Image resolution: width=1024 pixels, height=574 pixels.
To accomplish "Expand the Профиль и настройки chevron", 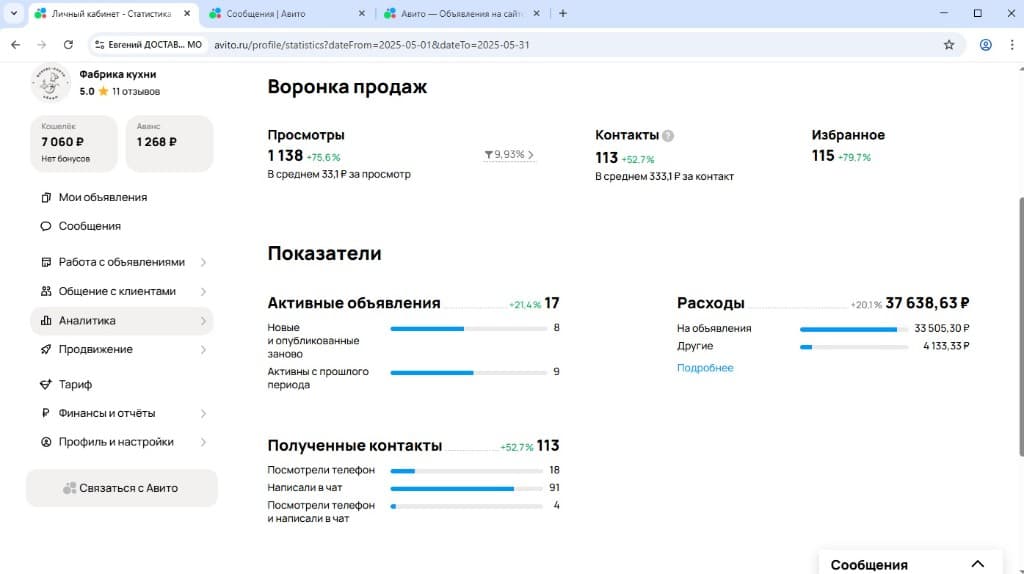I will pos(203,442).
